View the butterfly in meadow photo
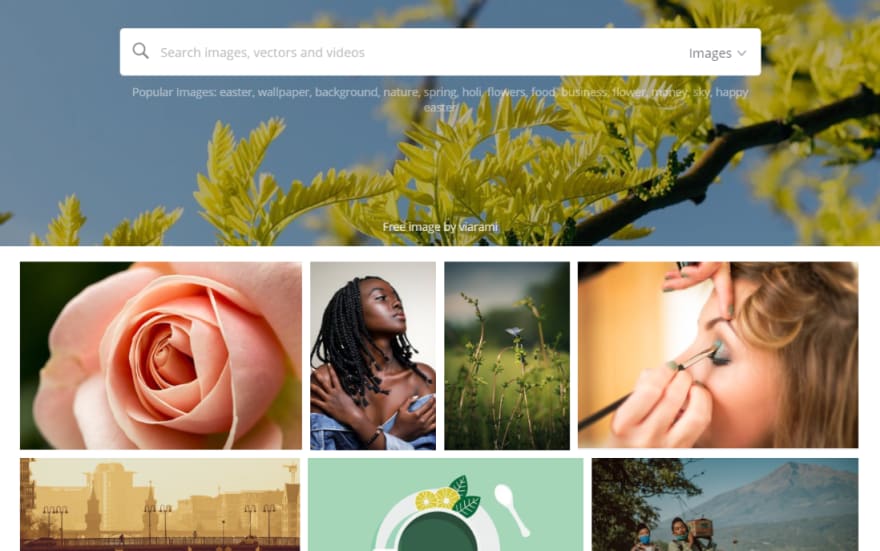 tap(507, 356)
